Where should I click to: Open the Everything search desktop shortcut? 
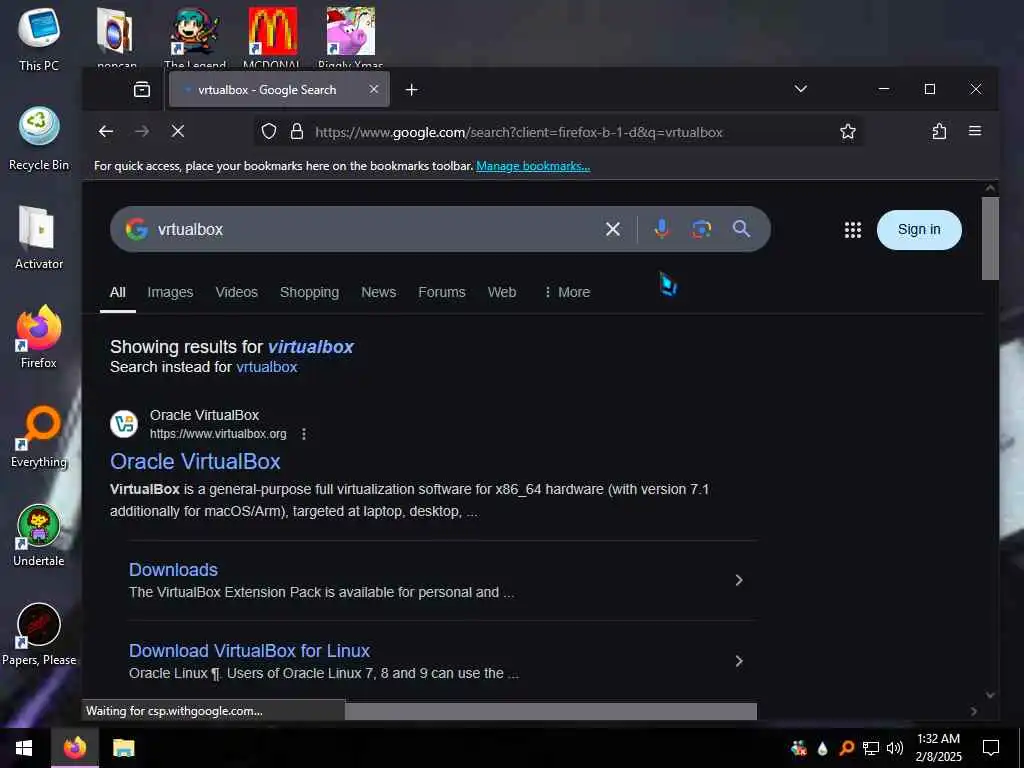pyautogui.click(x=39, y=436)
